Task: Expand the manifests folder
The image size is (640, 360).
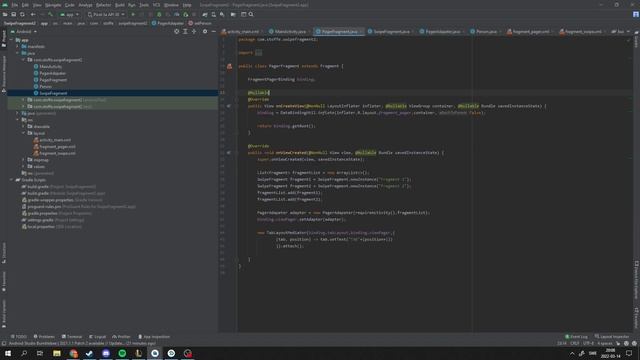Action: pyautogui.click(x=18, y=47)
